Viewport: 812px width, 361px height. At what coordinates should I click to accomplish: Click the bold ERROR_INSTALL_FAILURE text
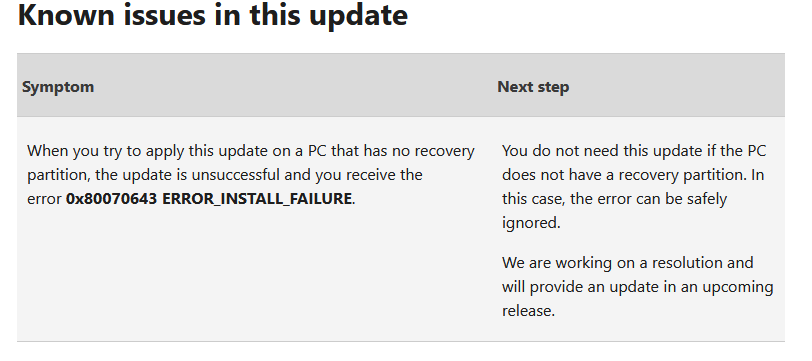257,198
